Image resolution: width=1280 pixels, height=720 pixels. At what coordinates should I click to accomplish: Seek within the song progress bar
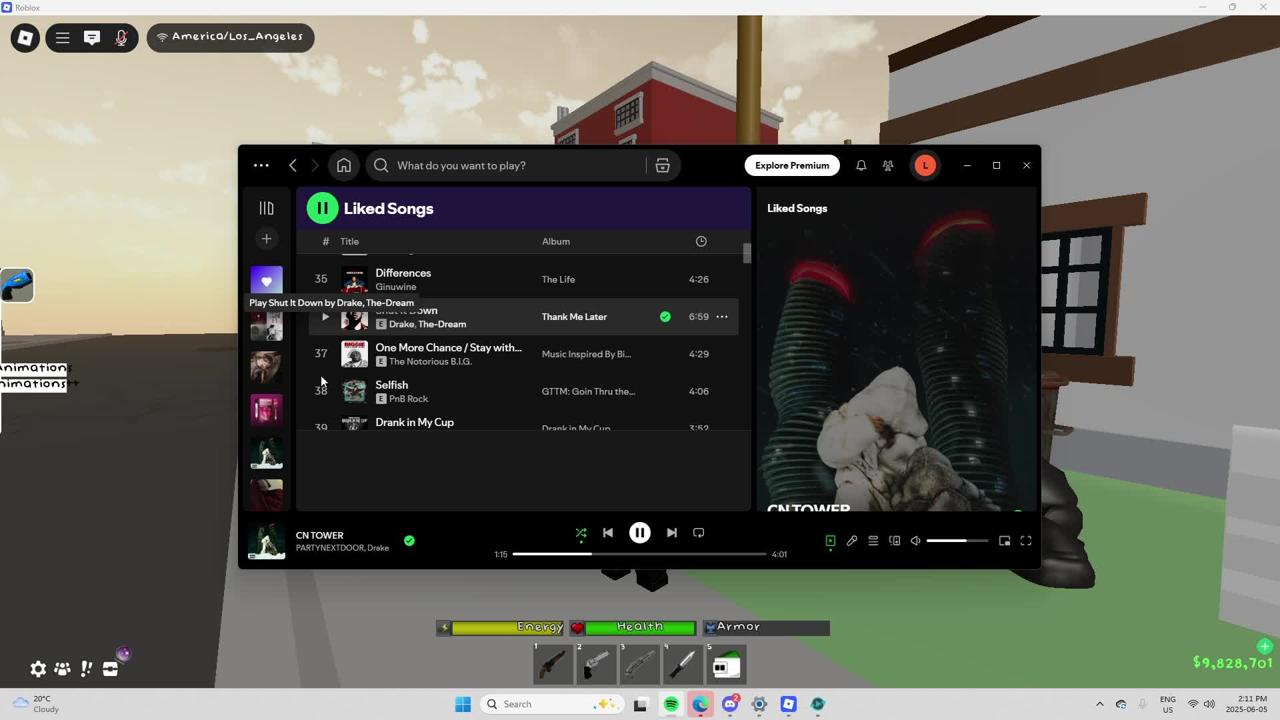[x=640, y=554]
